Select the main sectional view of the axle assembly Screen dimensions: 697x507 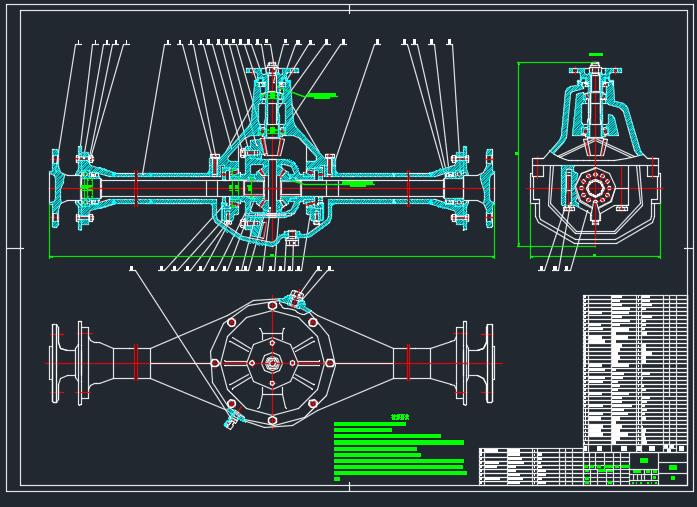pos(272,156)
